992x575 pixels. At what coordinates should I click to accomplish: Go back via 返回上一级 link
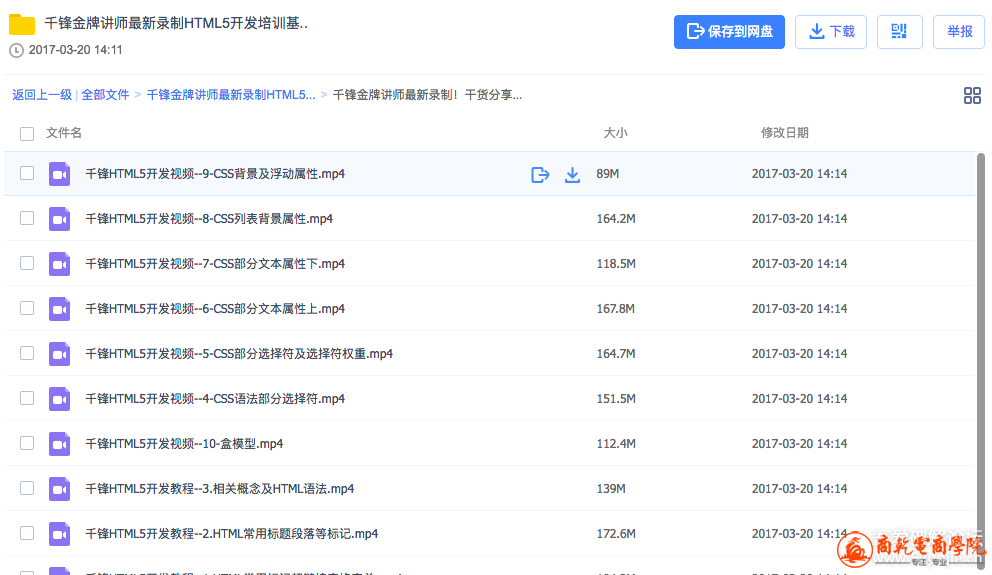pyautogui.click(x=42, y=95)
